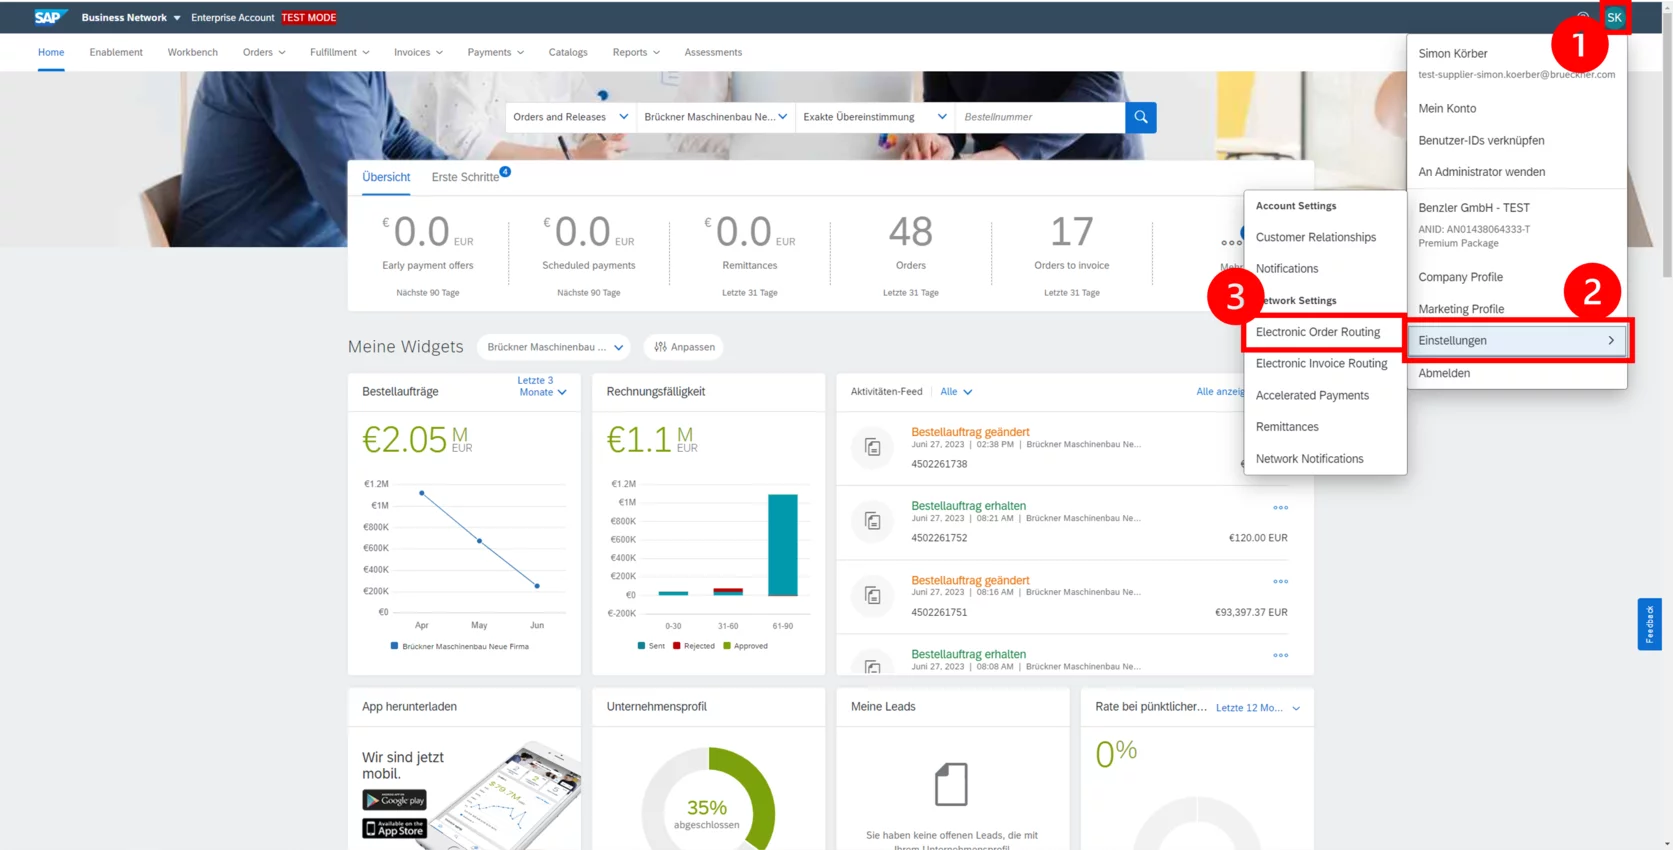The width and height of the screenshot is (1673, 850).
Task: Expand the Reports menu
Action: pyautogui.click(x=636, y=52)
